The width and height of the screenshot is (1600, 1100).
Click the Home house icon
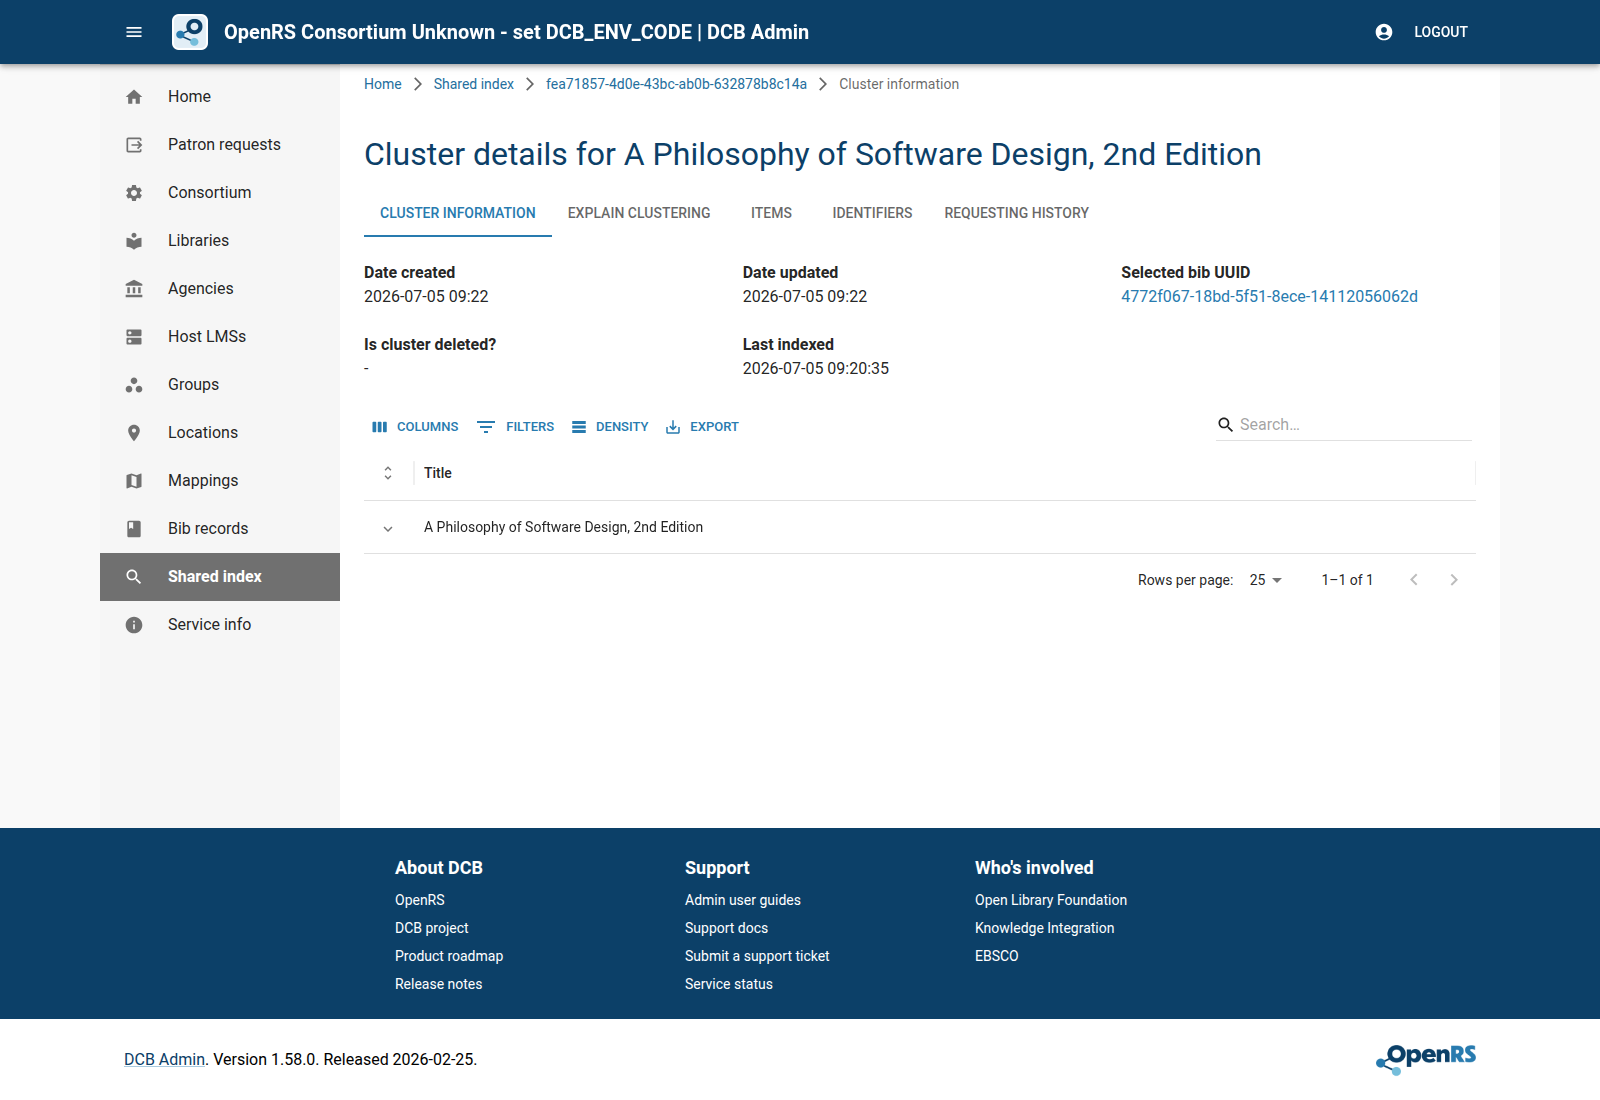click(134, 97)
